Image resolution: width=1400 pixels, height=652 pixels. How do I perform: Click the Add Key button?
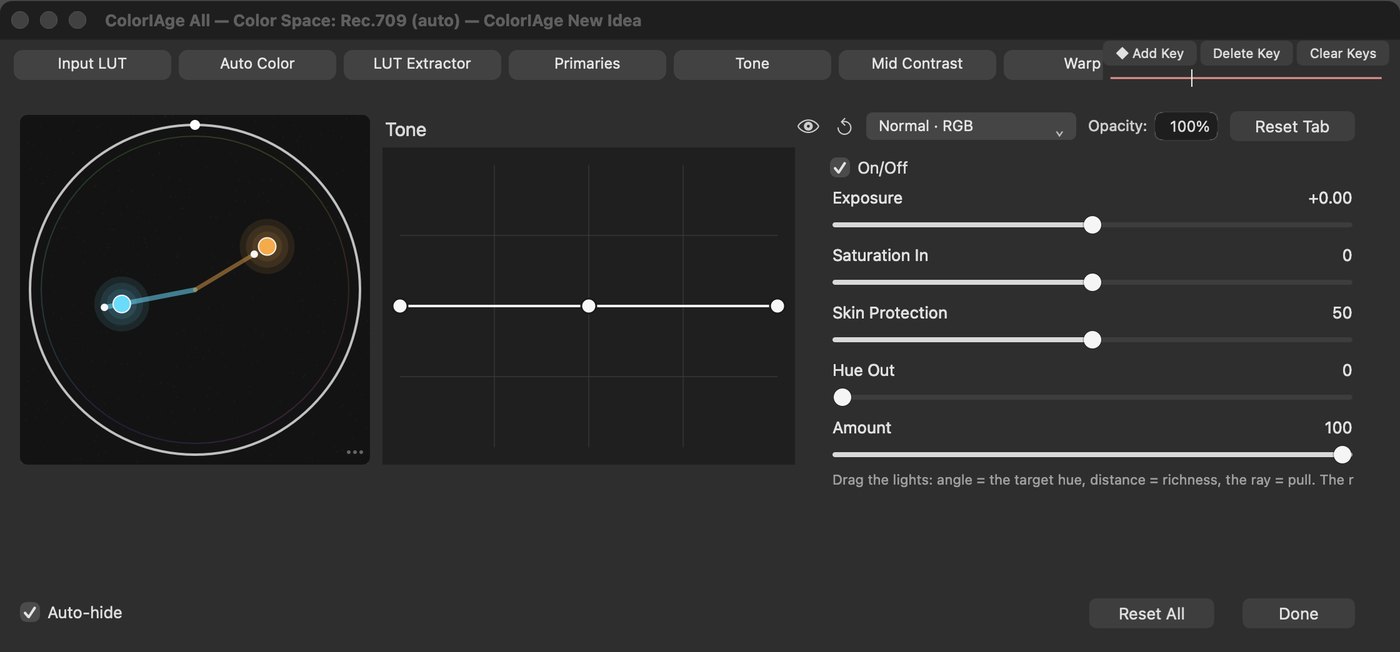(1150, 53)
